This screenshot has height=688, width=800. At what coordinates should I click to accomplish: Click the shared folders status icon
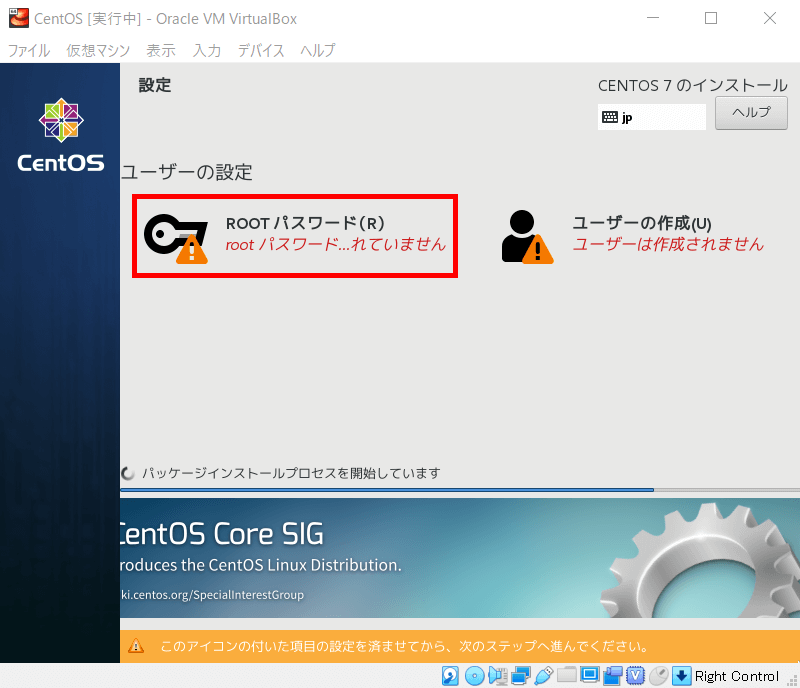click(x=566, y=675)
